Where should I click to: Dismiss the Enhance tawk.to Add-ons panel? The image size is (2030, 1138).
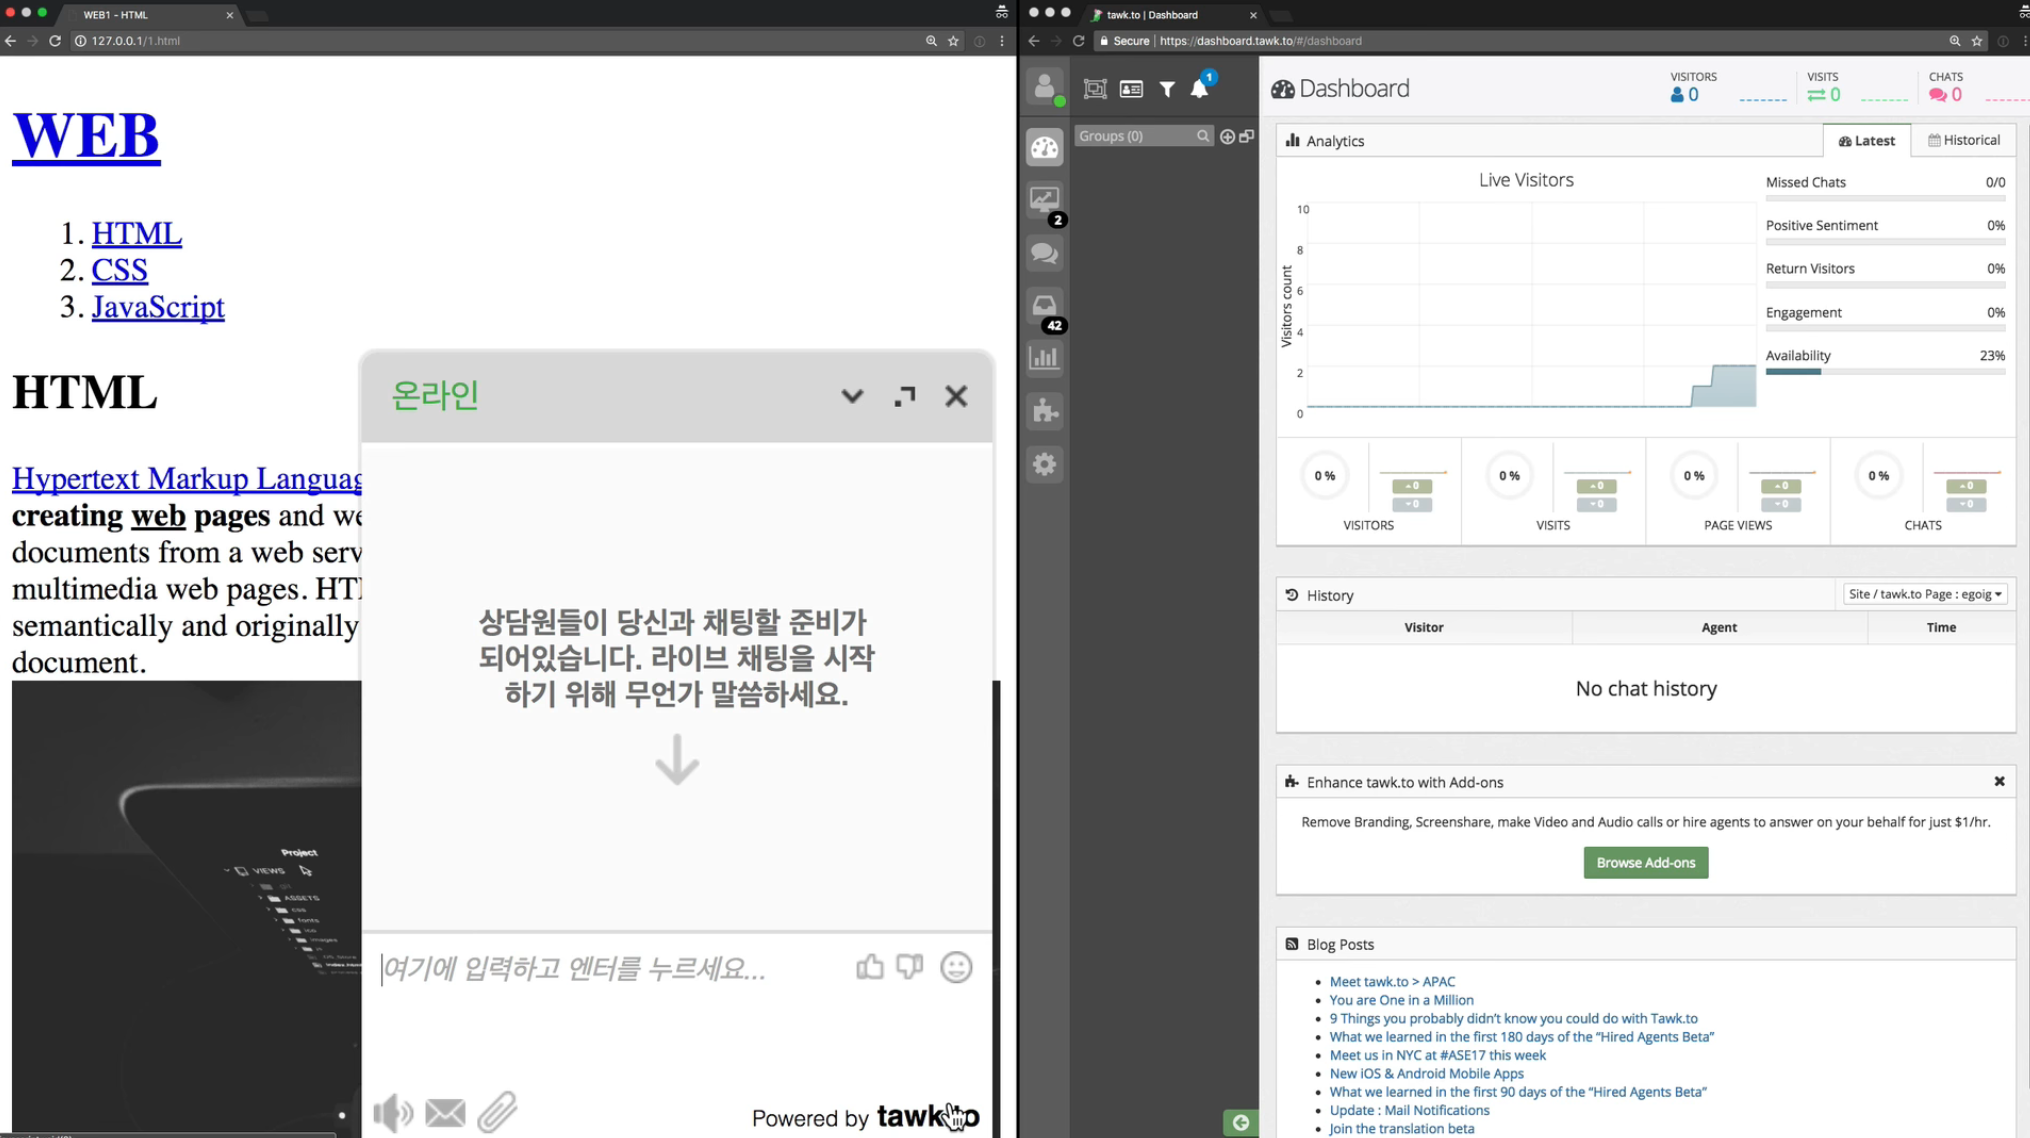(1999, 781)
